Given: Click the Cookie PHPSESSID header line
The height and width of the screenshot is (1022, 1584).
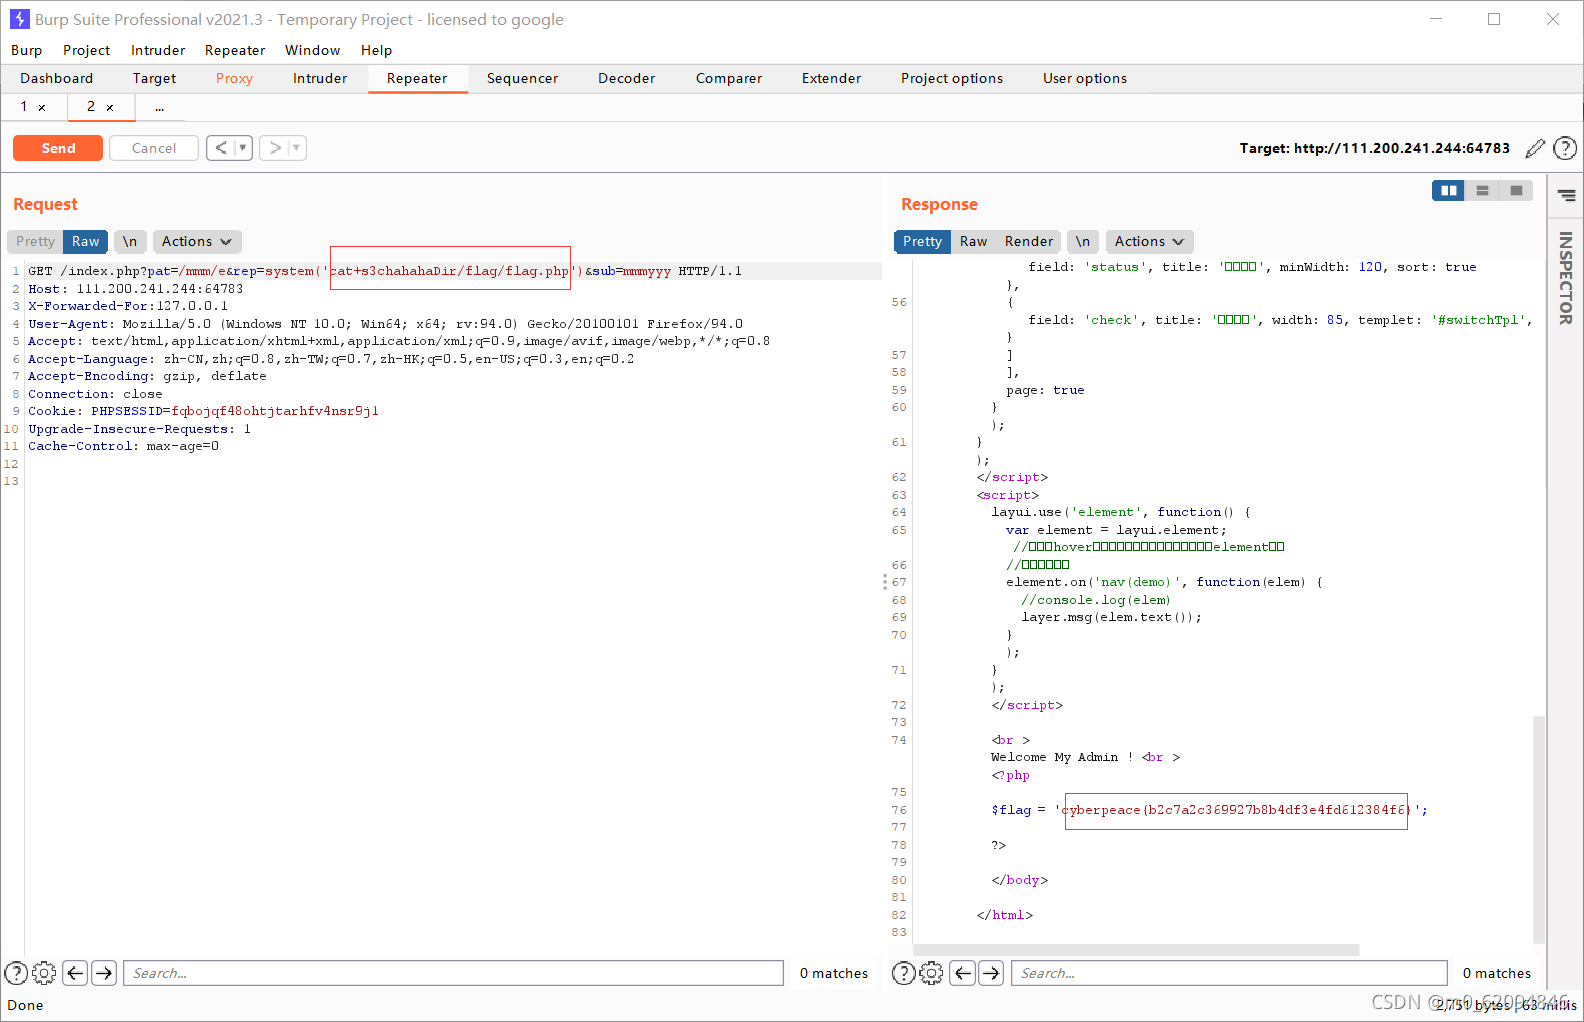Looking at the screenshot, I should (x=203, y=411).
